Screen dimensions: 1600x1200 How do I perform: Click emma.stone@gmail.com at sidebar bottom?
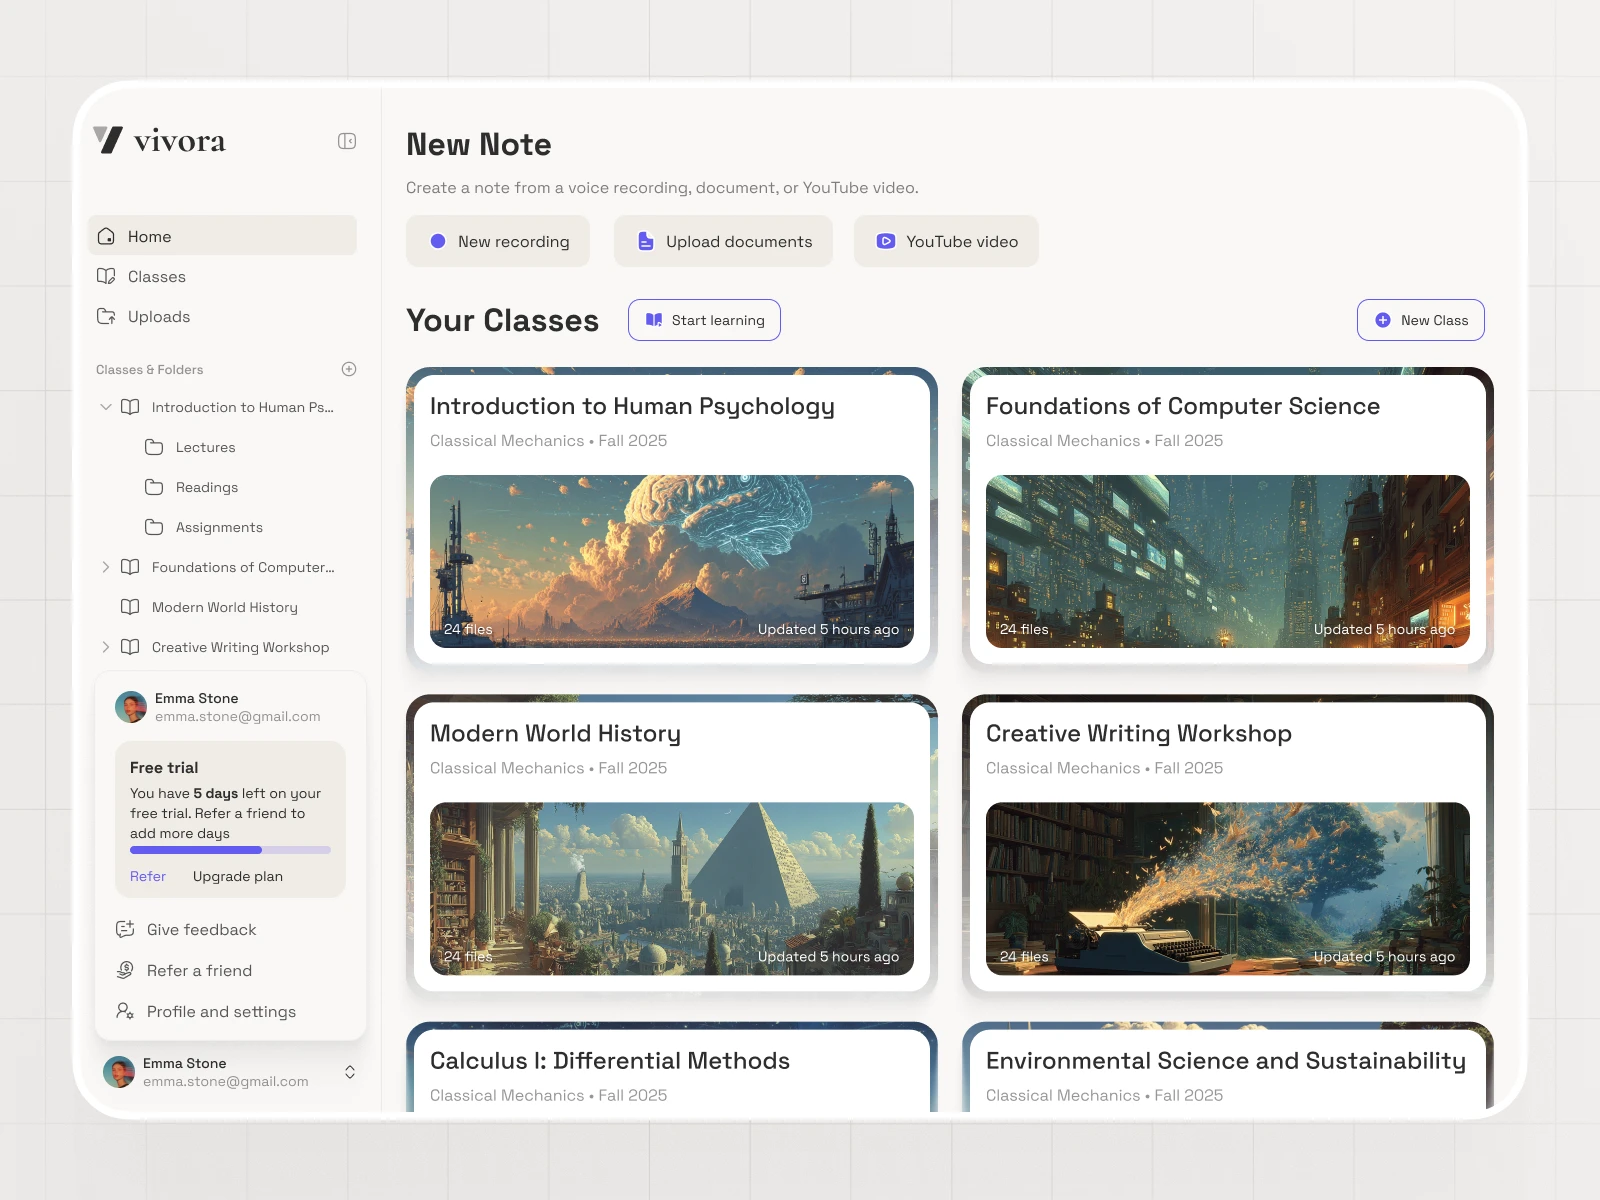tap(226, 1081)
